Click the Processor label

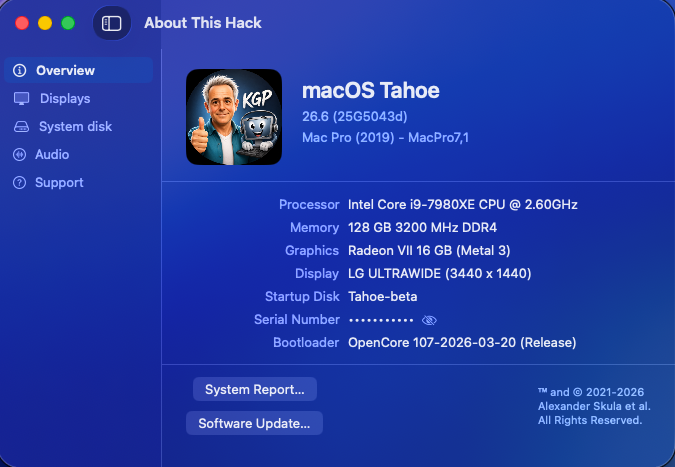309,204
